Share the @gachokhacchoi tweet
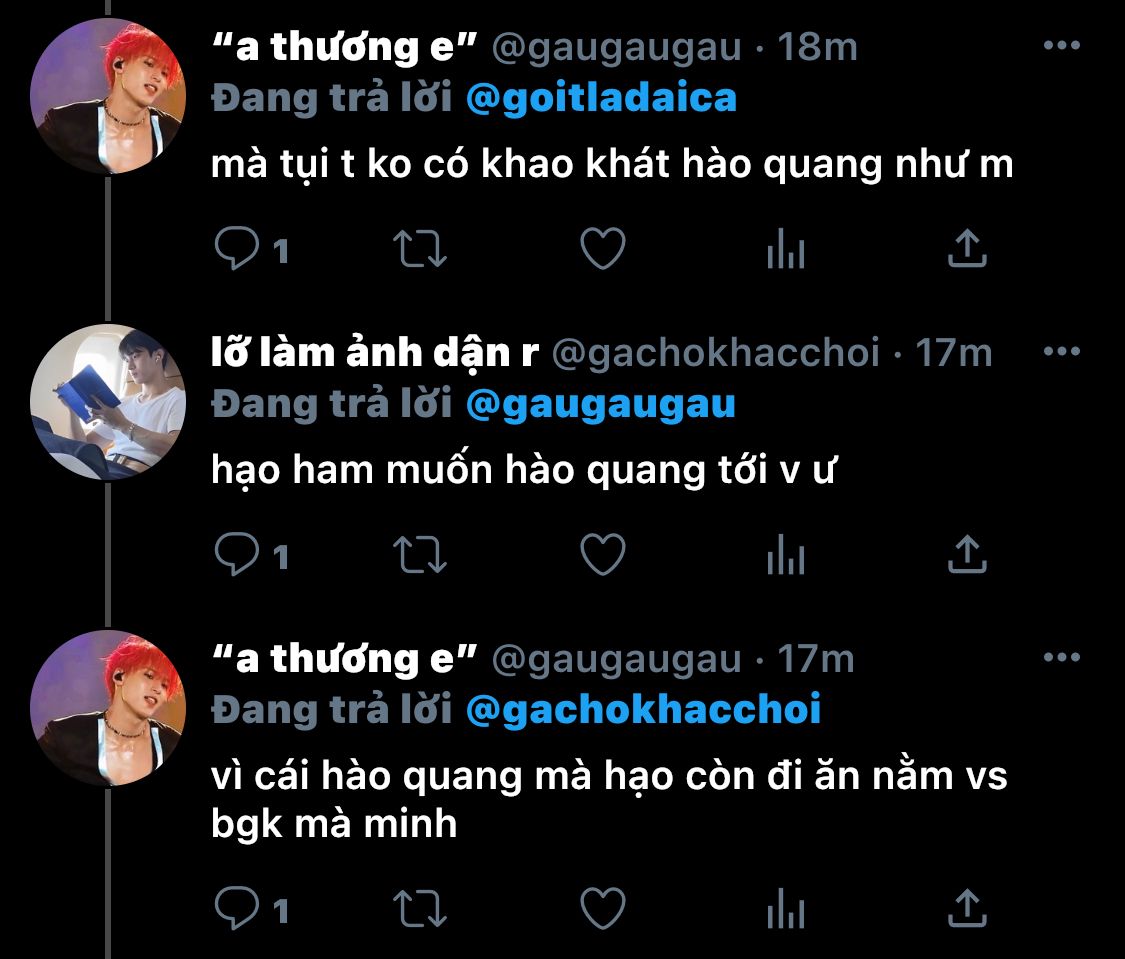Viewport: 1125px width, 959px height. pos(967,554)
